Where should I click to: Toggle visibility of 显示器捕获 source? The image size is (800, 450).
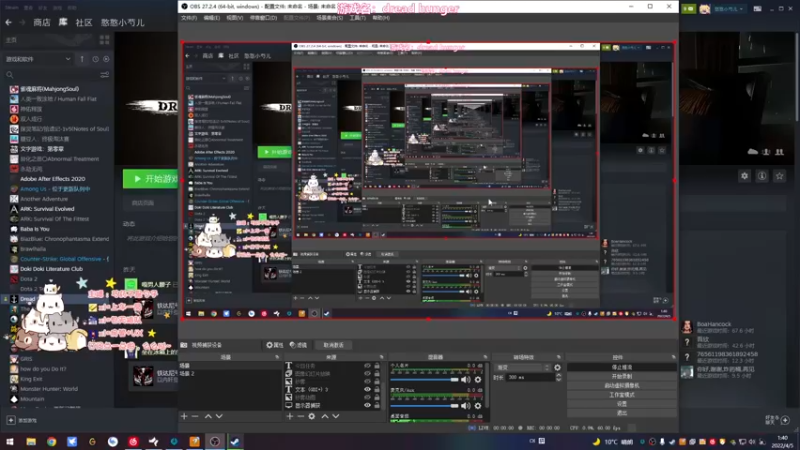coord(367,406)
